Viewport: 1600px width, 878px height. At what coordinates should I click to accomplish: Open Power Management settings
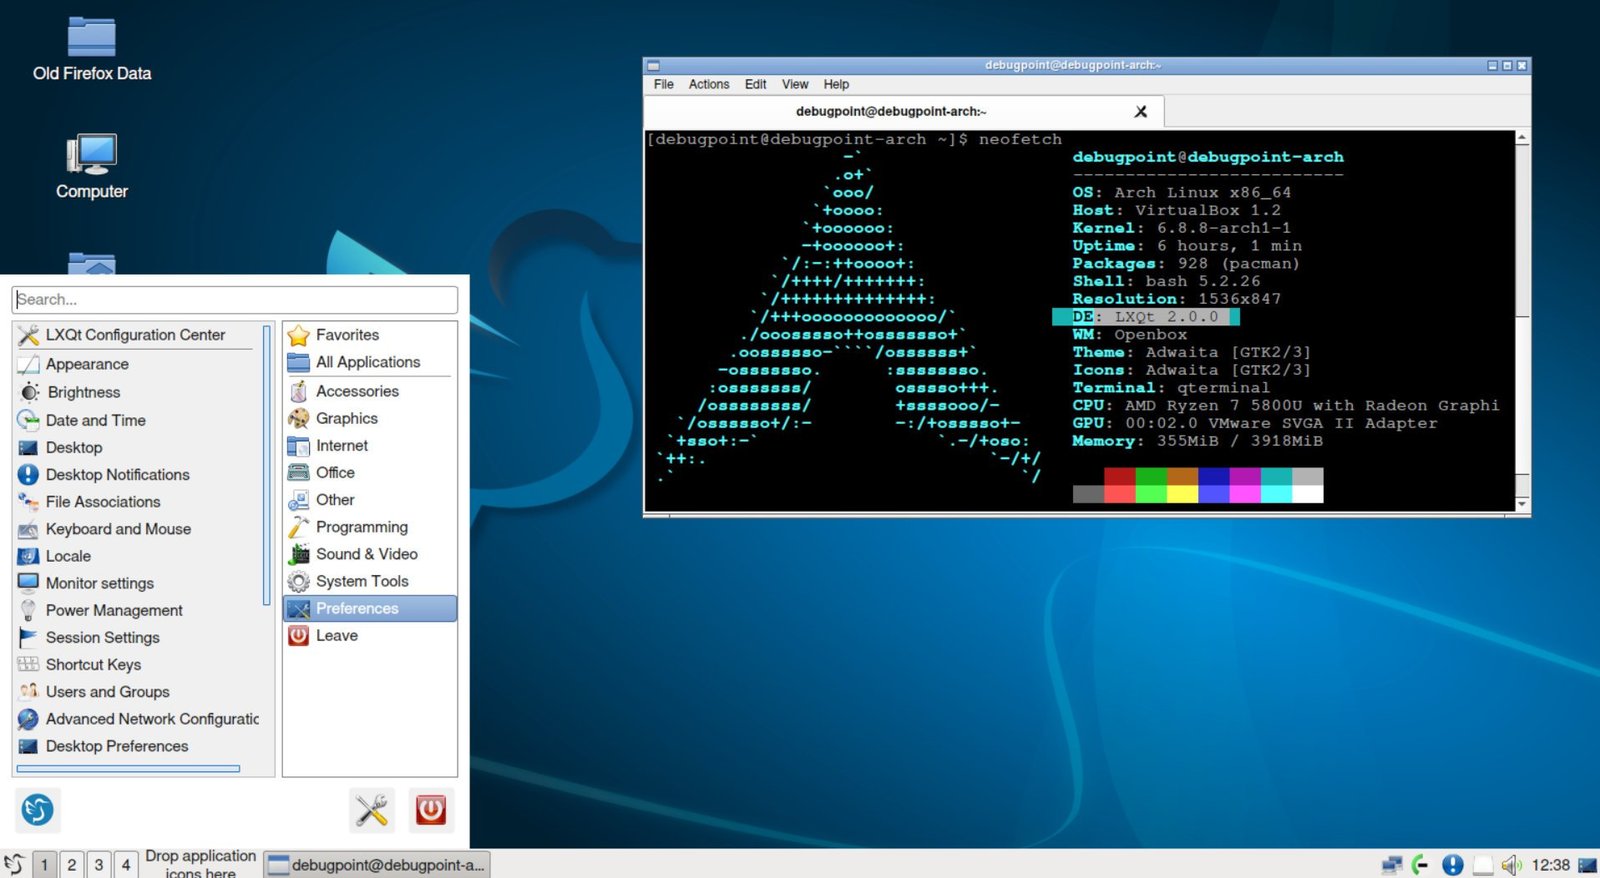coord(114,610)
